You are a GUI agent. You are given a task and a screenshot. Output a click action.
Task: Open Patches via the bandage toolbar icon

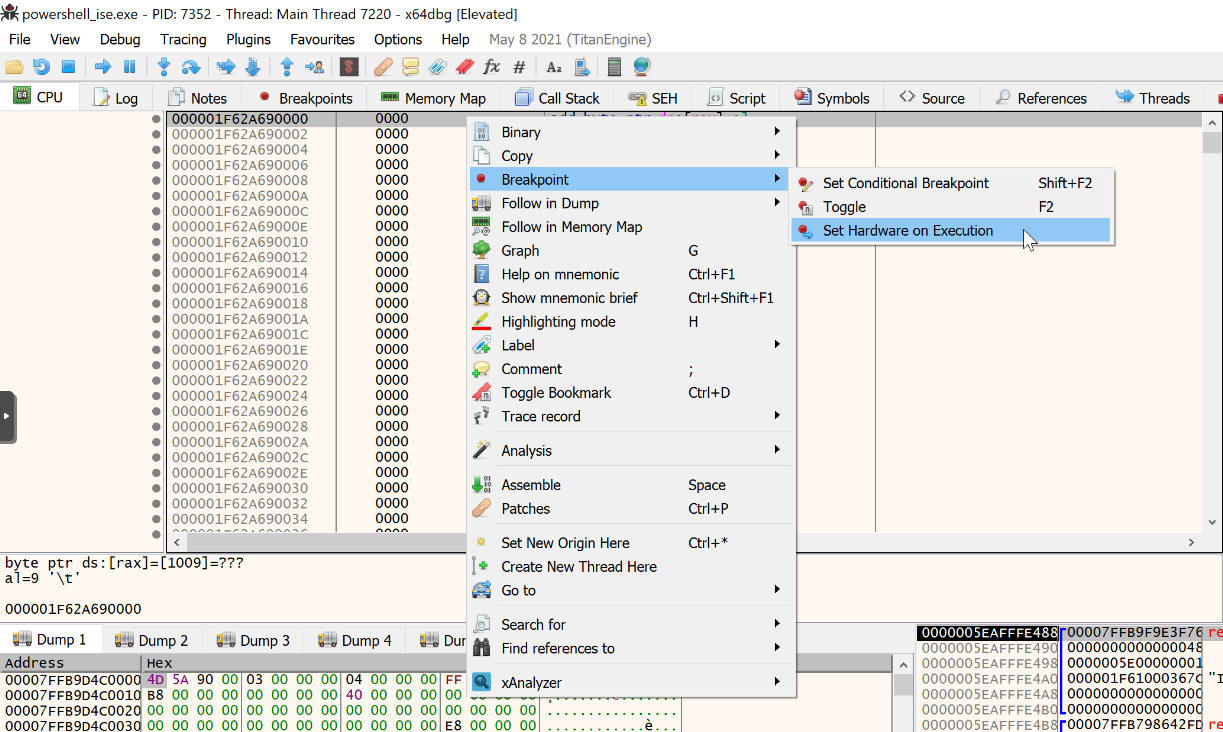383,67
